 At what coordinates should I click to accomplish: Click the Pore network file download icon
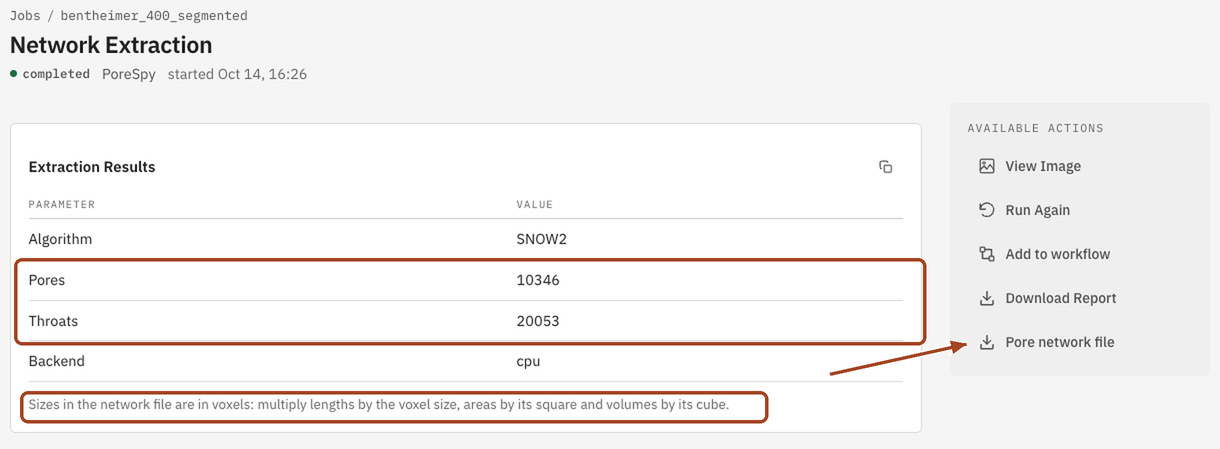pyautogui.click(x=986, y=342)
